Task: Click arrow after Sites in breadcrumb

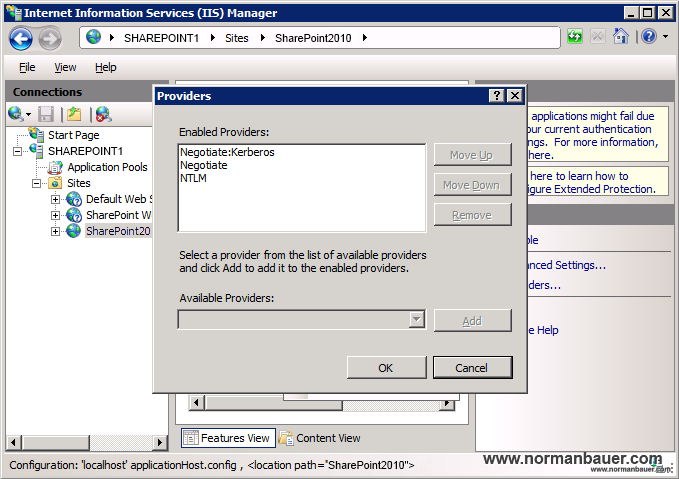Action: [262, 38]
